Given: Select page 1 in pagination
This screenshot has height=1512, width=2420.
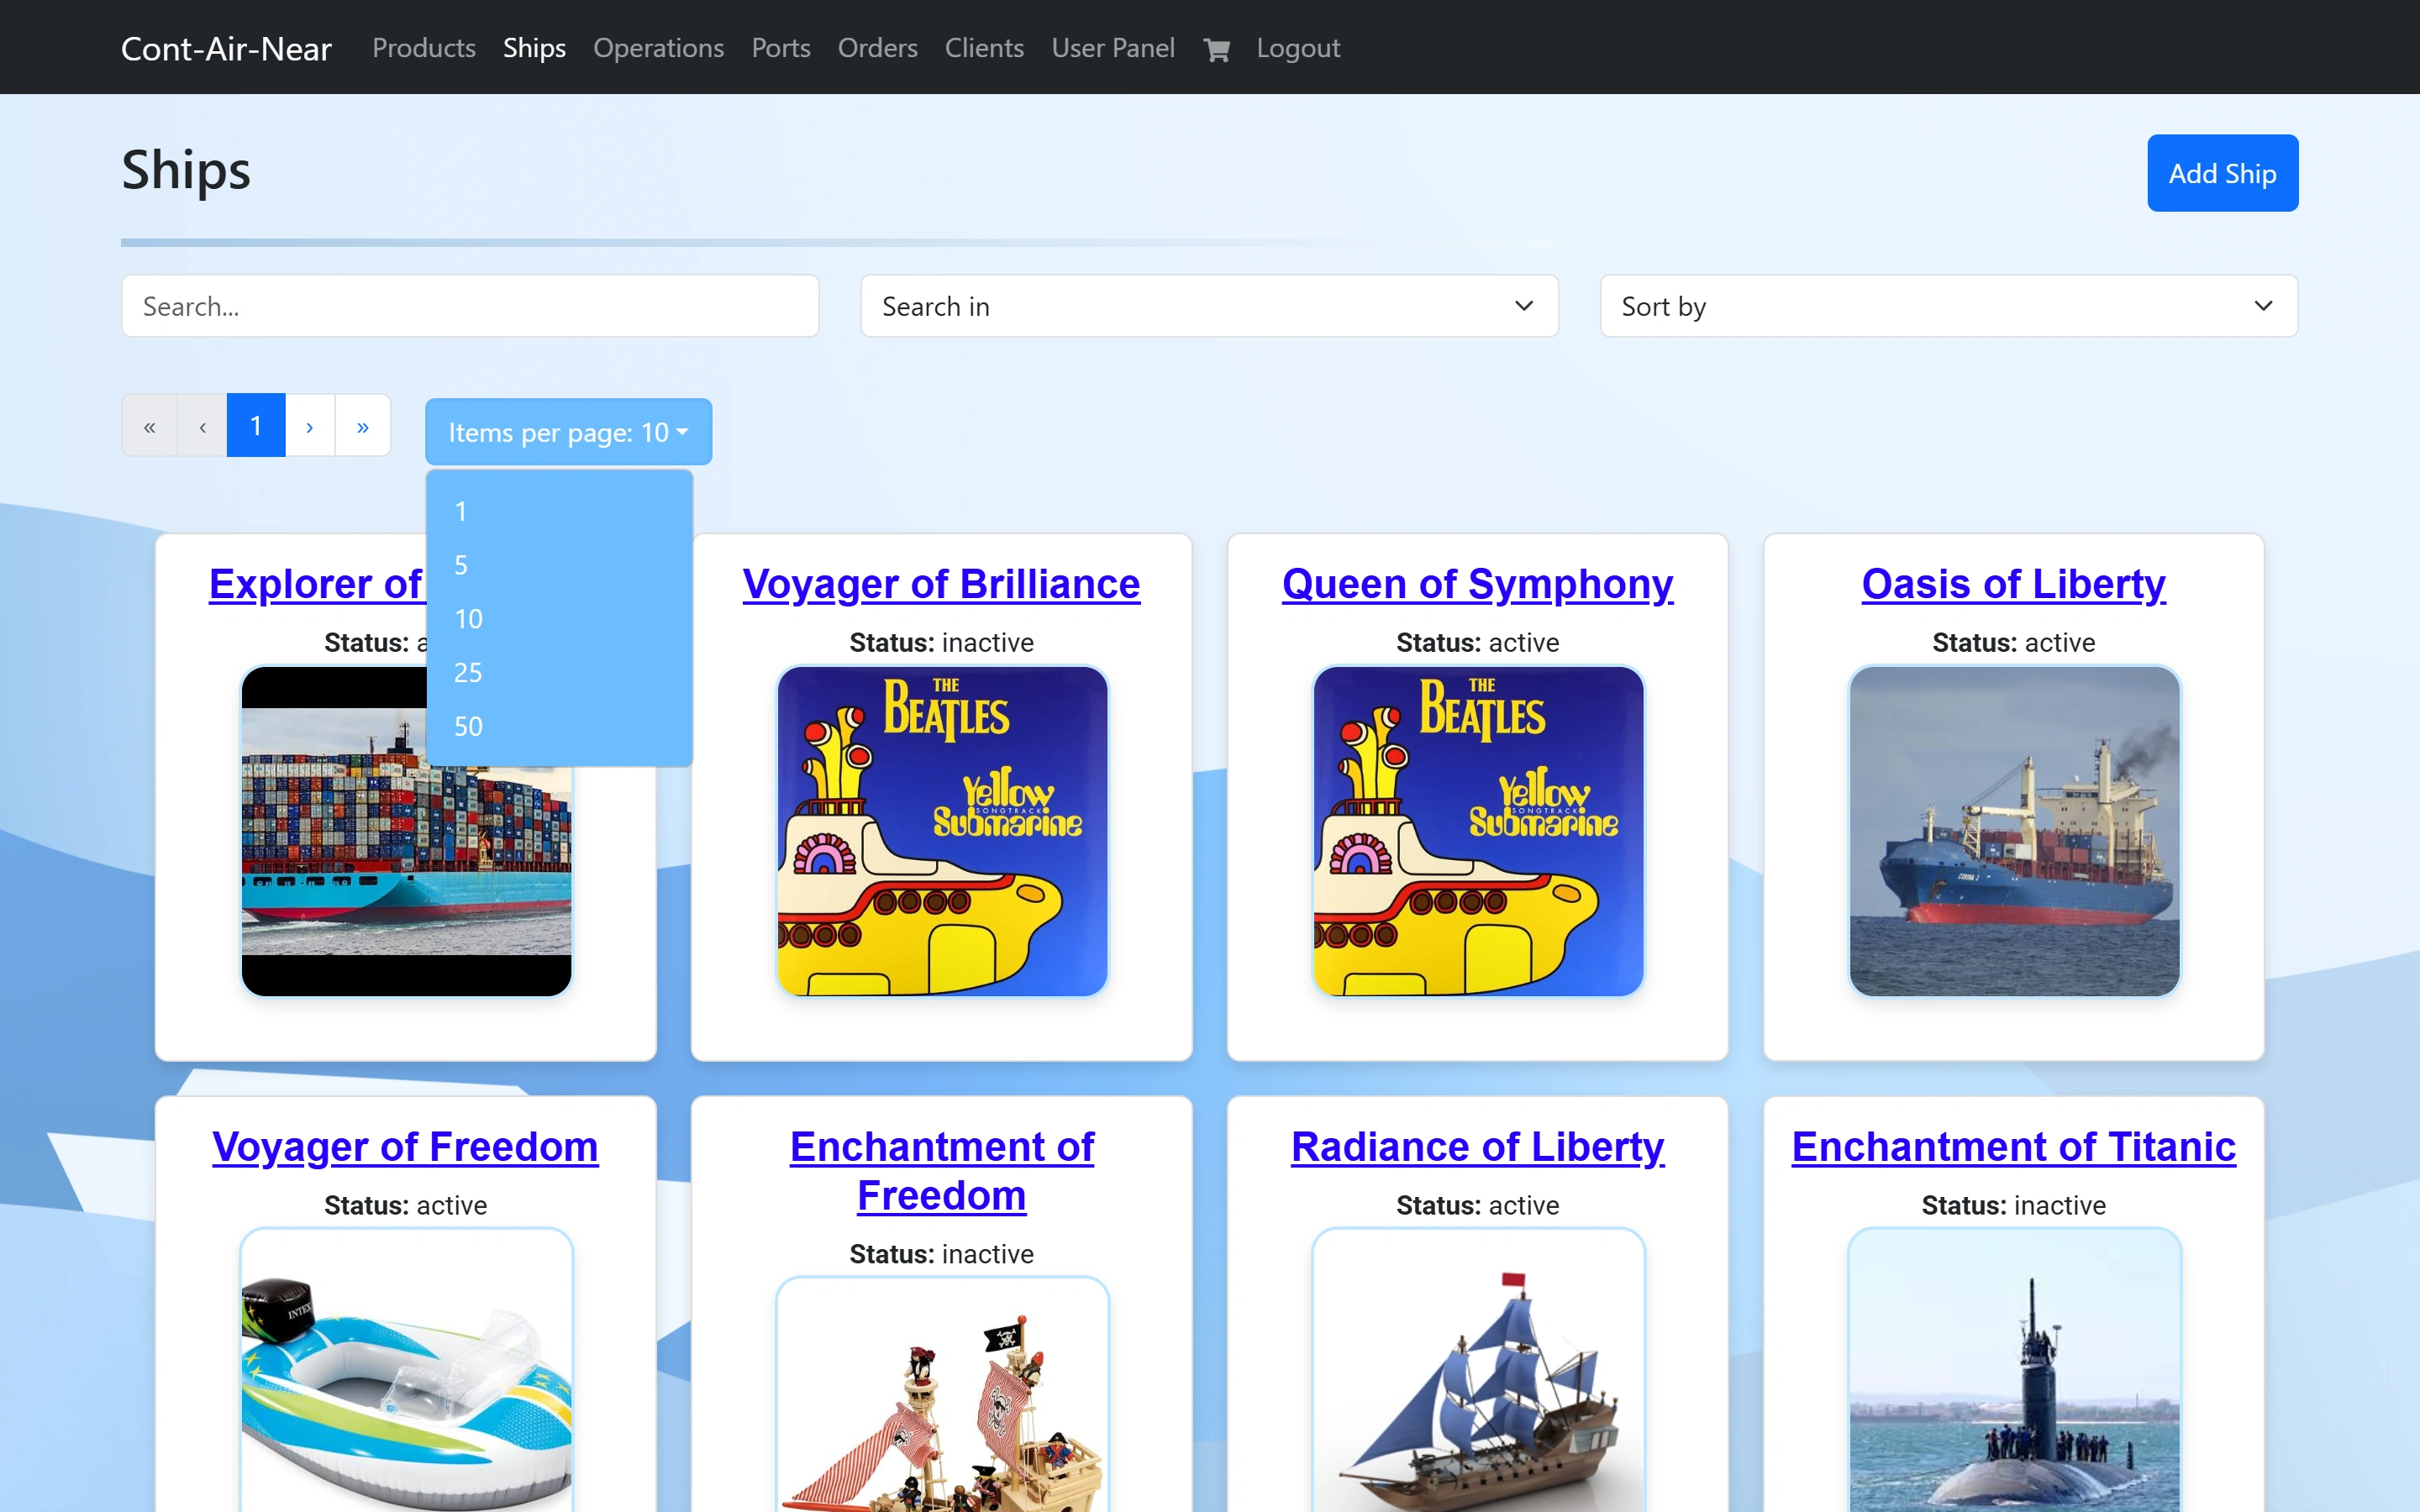Looking at the screenshot, I should [256, 426].
